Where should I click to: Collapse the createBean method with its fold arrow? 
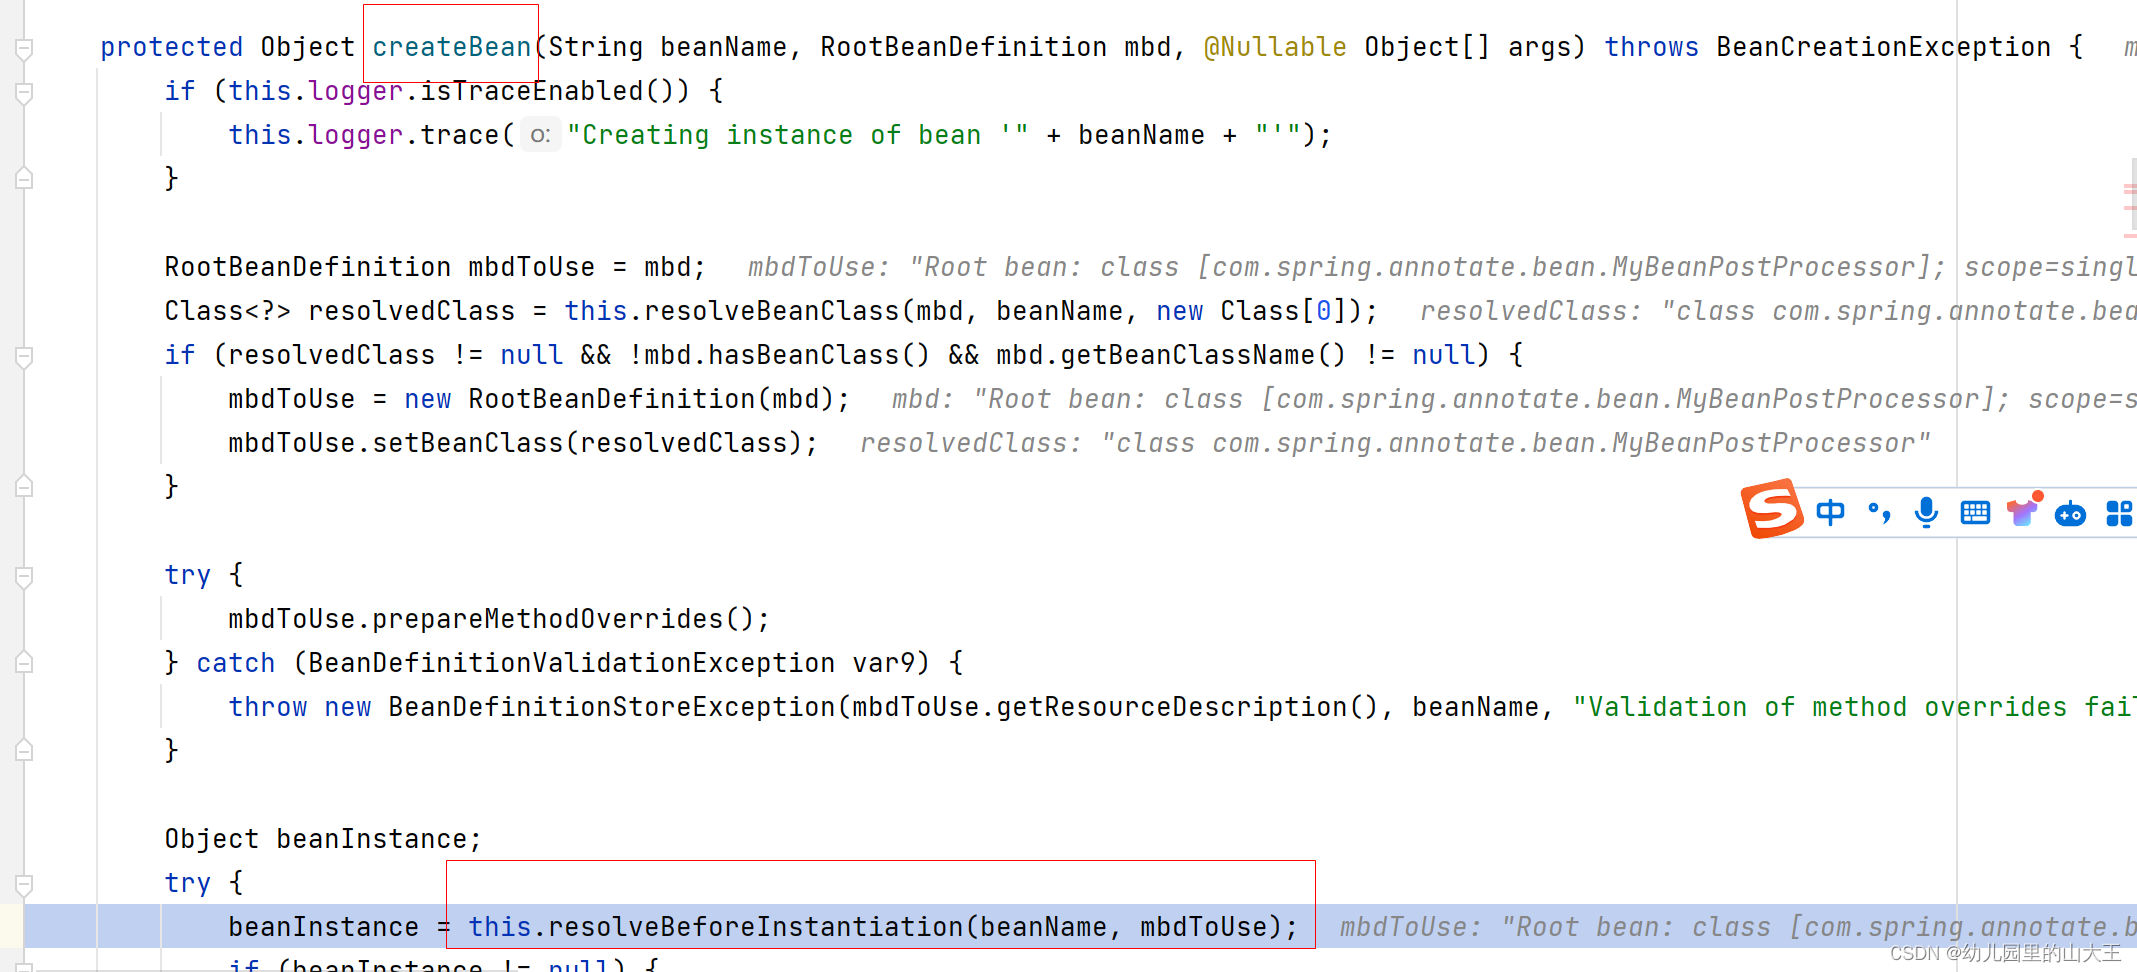(x=22, y=46)
